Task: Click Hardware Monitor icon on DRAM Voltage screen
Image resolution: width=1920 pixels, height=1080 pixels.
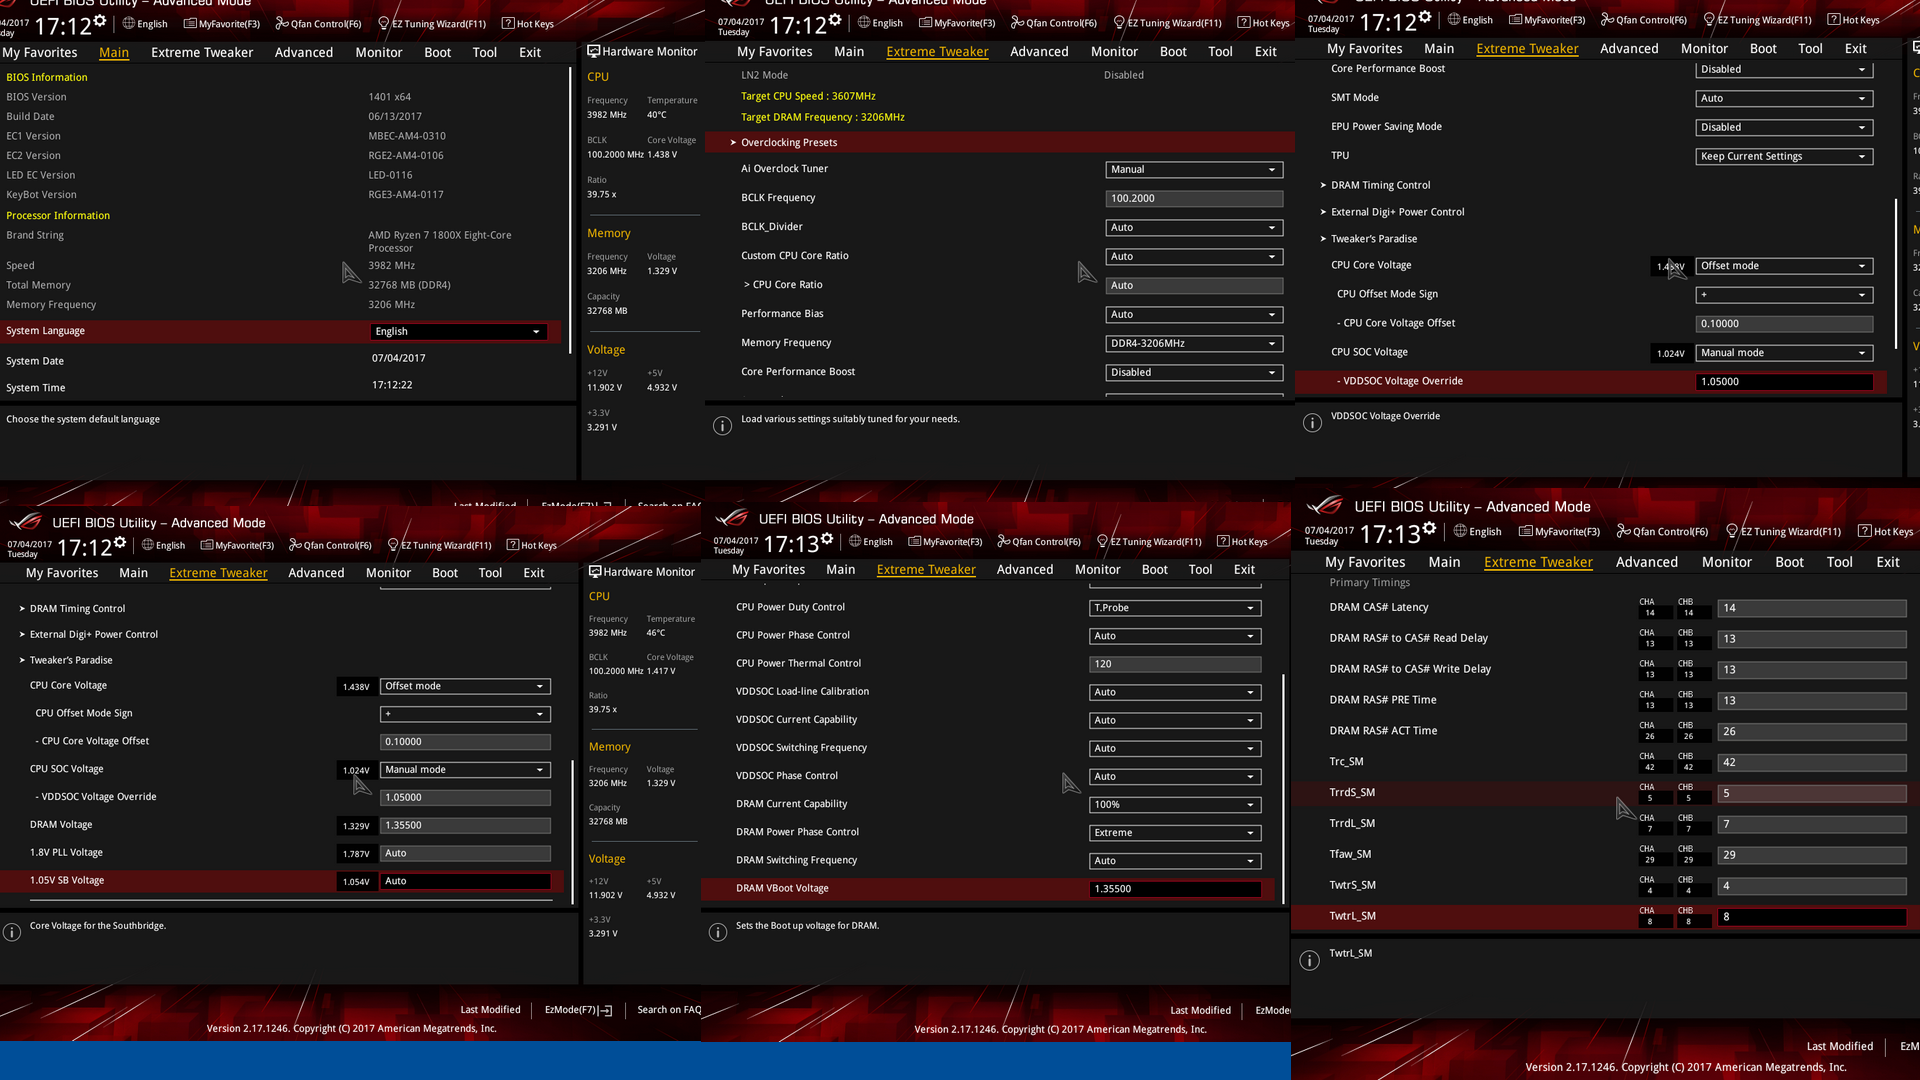Action: click(x=595, y=571)
